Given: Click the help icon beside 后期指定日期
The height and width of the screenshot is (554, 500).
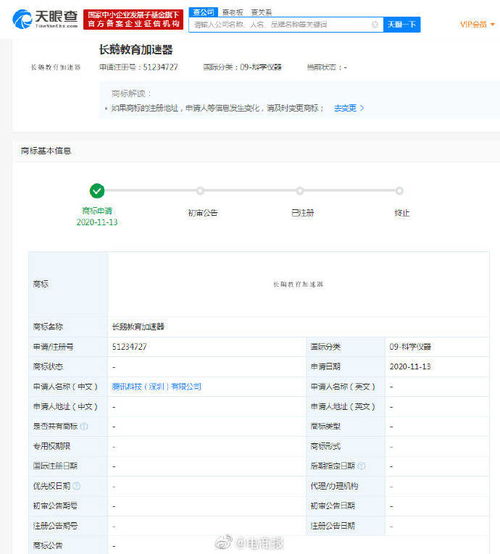Looking at the screenshot, I should click(x=361, y=466).
